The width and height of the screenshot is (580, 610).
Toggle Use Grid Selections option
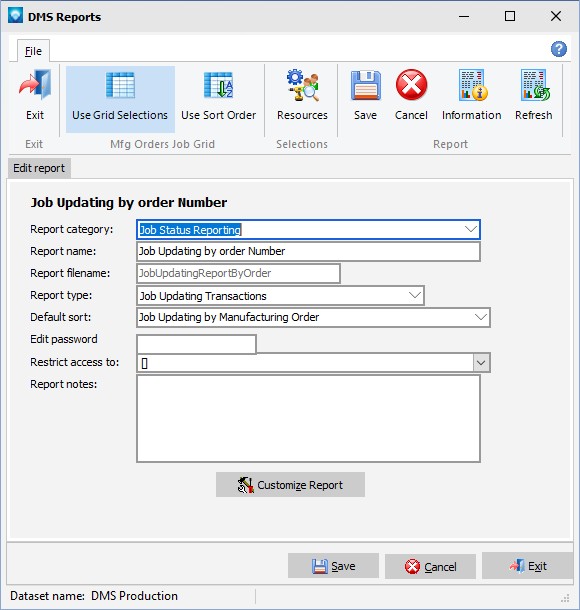[x=120, y=99]
